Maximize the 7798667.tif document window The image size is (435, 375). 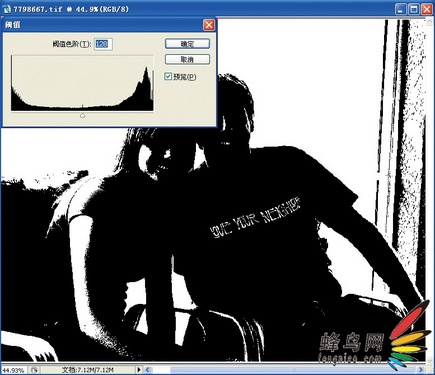[x=414, y=9]
